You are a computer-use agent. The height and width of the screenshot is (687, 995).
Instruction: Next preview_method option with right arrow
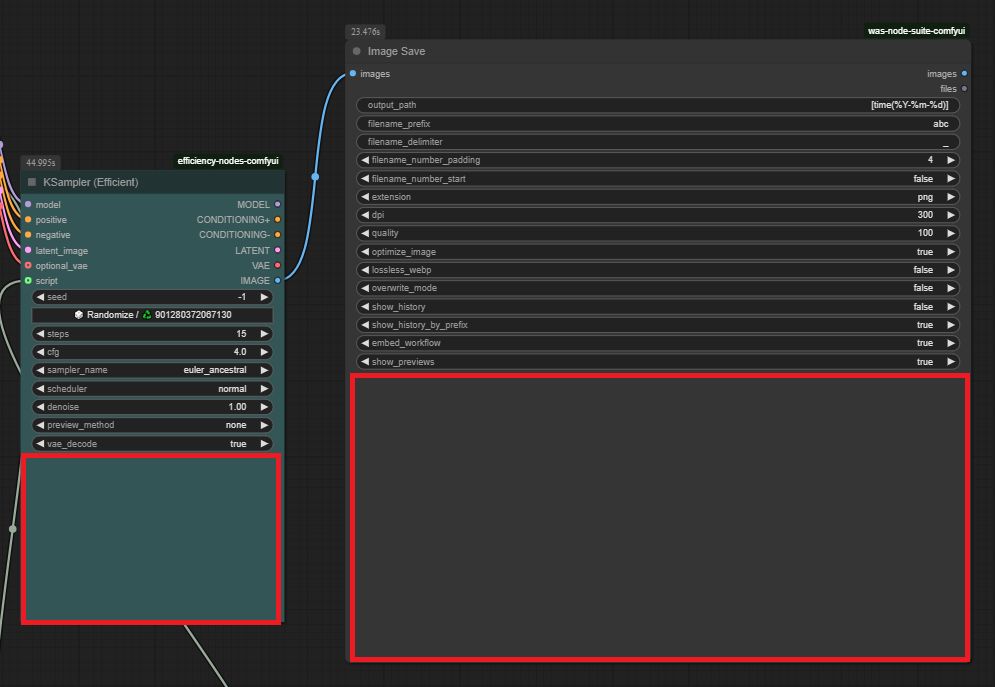265,425
